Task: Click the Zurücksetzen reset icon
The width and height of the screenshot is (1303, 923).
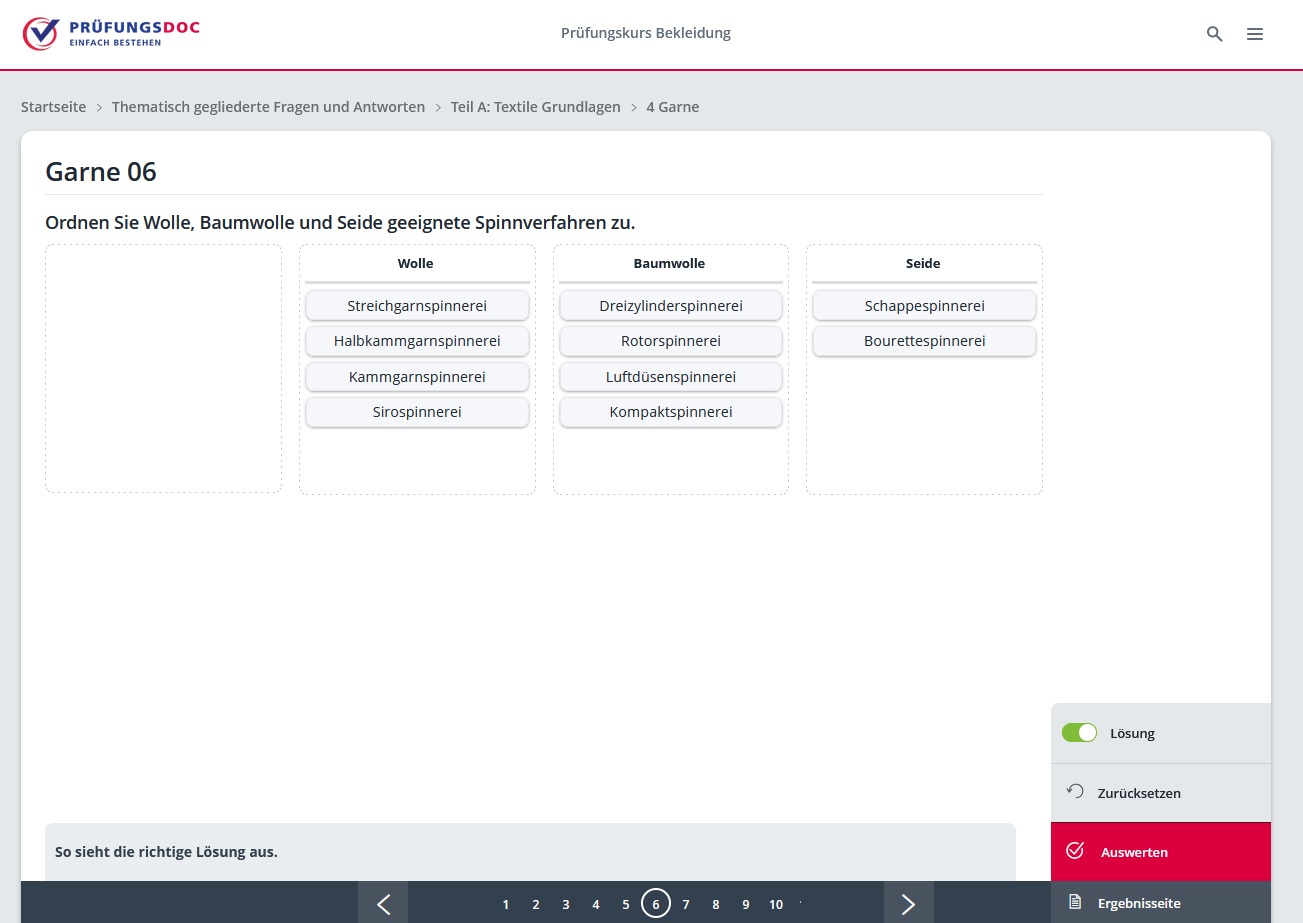Action: coord(1076,792)
